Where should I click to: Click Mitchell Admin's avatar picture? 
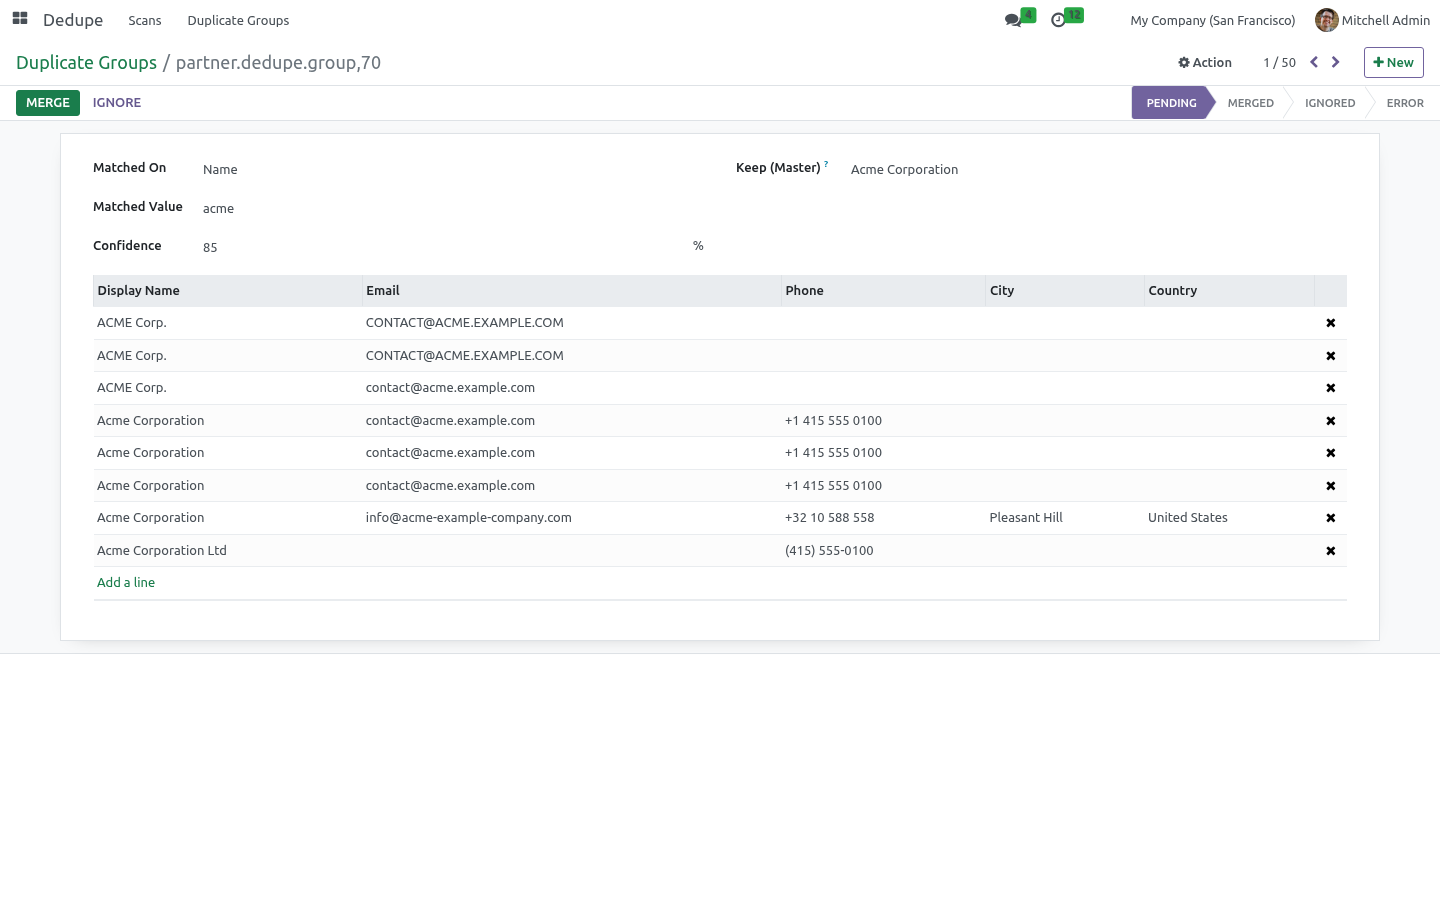tap(1327, 20)
